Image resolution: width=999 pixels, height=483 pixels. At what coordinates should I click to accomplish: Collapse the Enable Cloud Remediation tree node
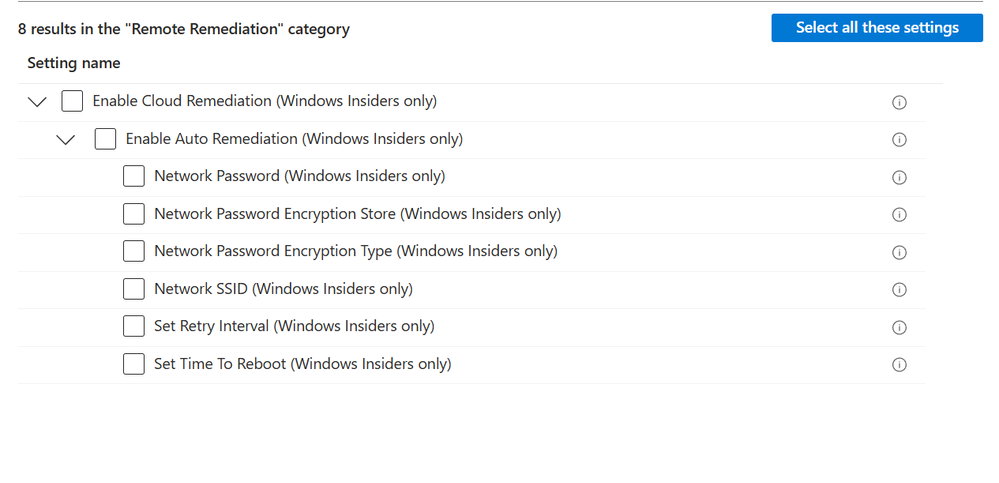point(38,102)
